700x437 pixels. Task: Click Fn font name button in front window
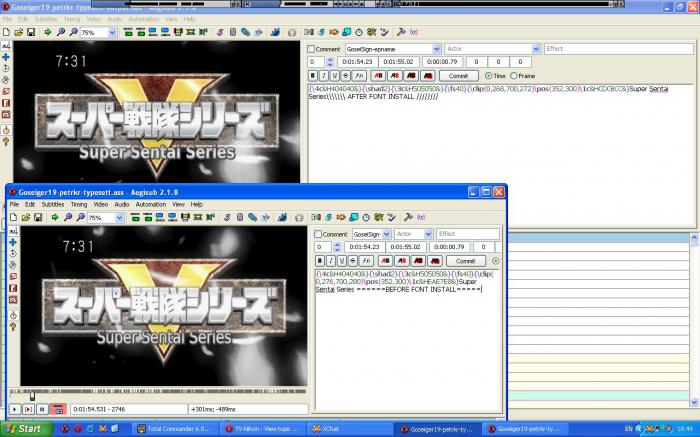coord(367,261)
